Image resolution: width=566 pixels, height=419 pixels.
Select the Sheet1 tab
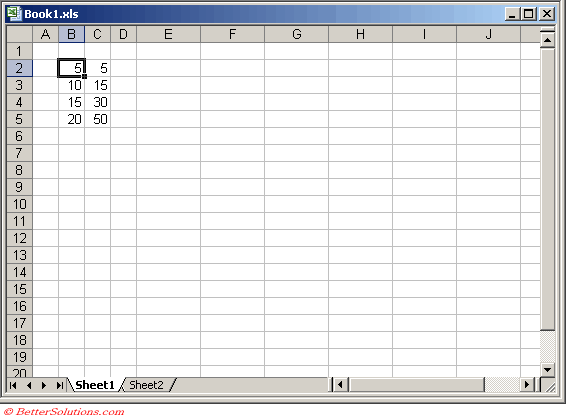pyautogui.click(x=95, y=385)
